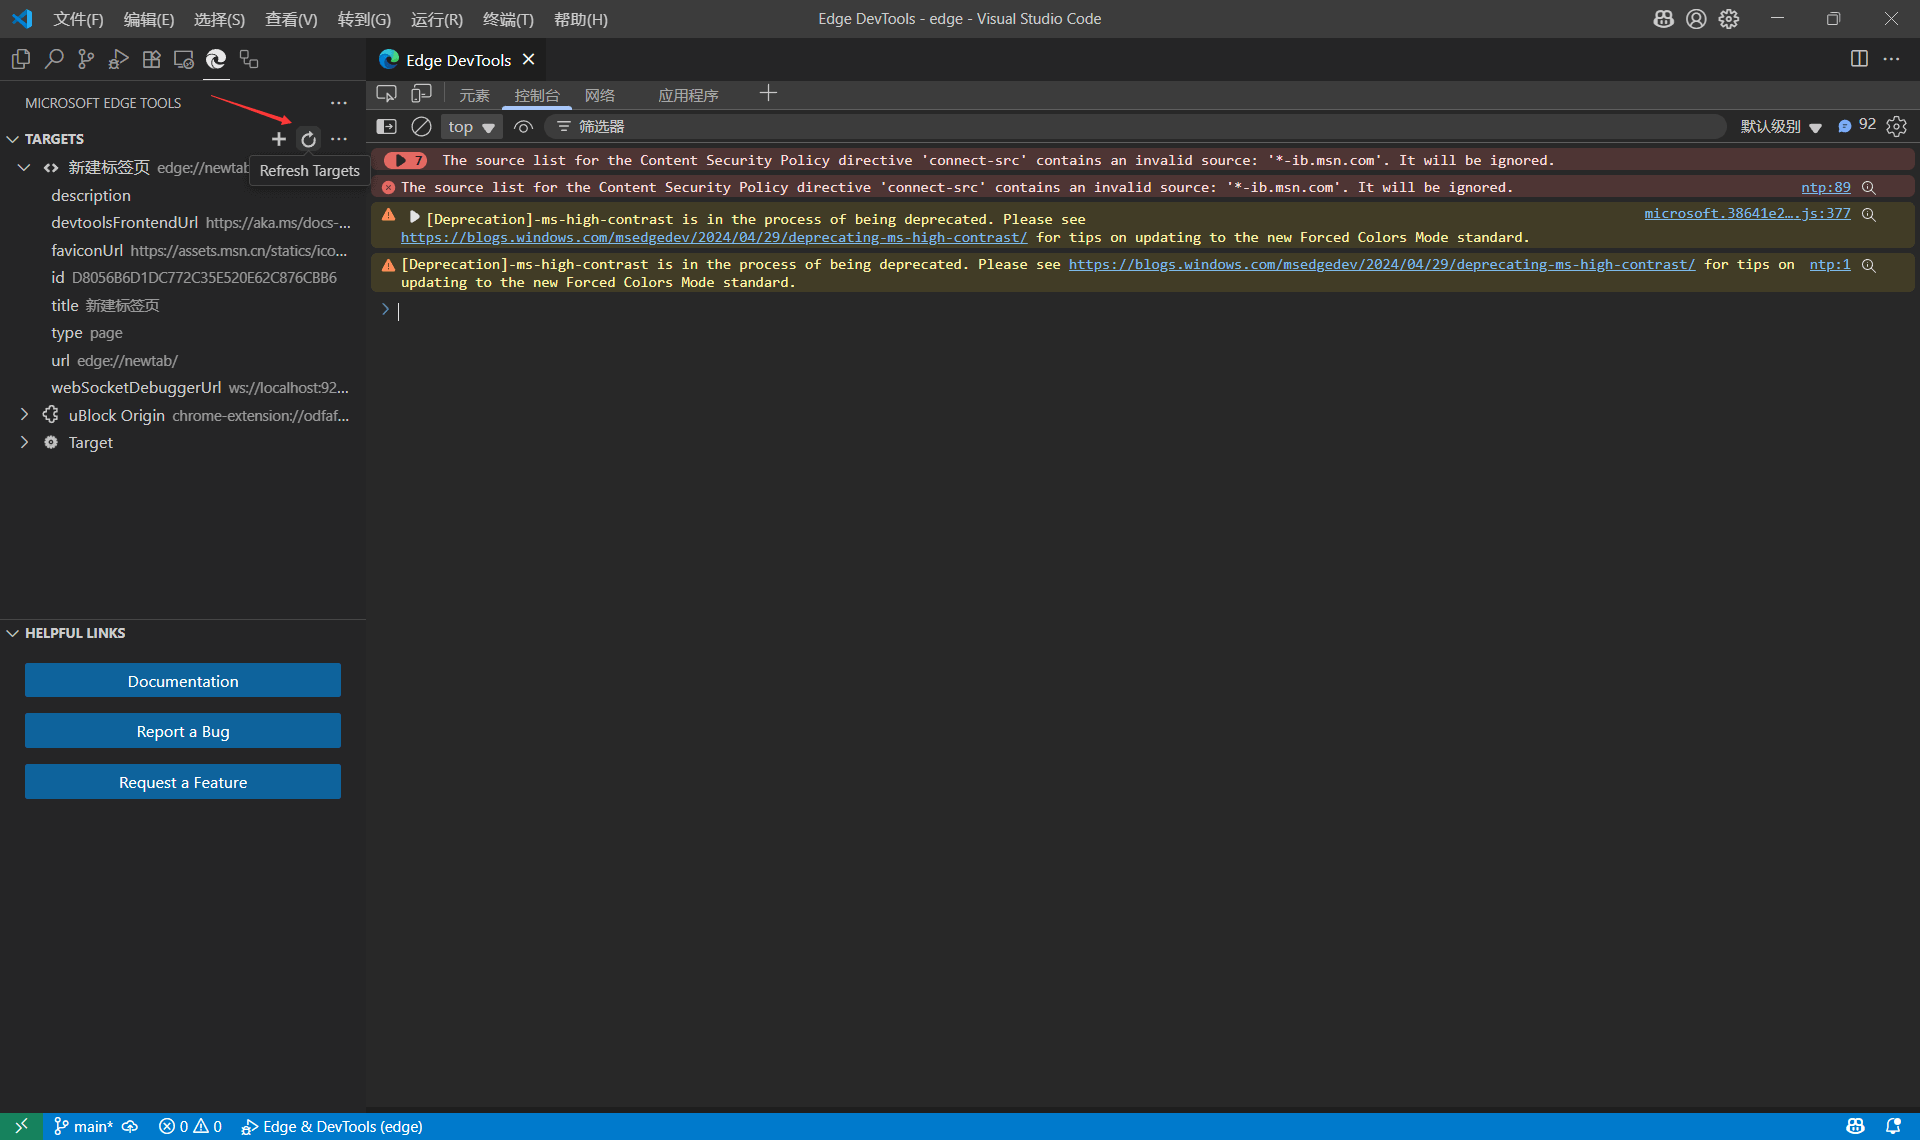Open the ntp:1 source link
Screen dimensions: 1920x1140
pos(1829,264)
